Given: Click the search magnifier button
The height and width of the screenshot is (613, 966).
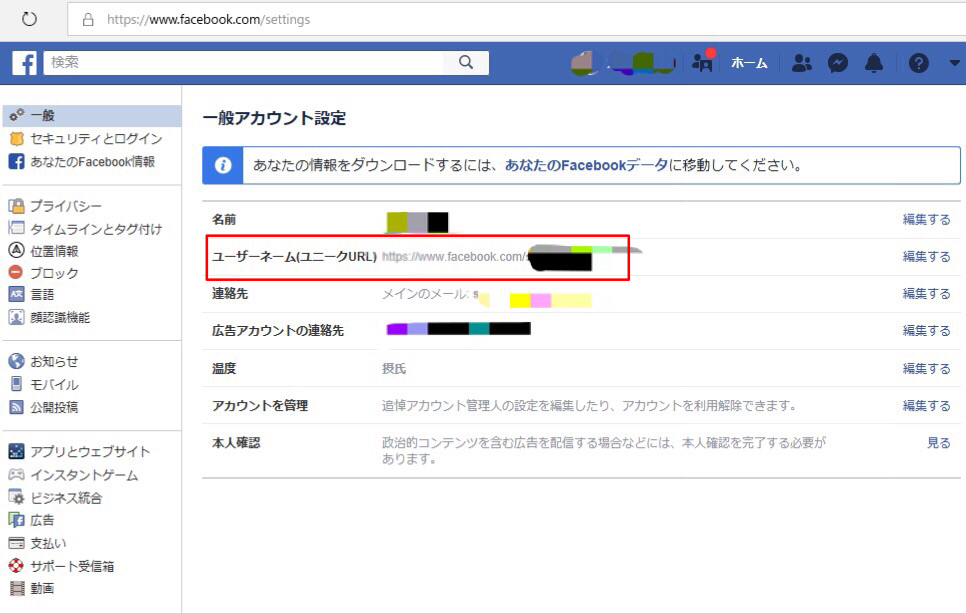Looking at the screenshot, I should (x=466, y=62).
